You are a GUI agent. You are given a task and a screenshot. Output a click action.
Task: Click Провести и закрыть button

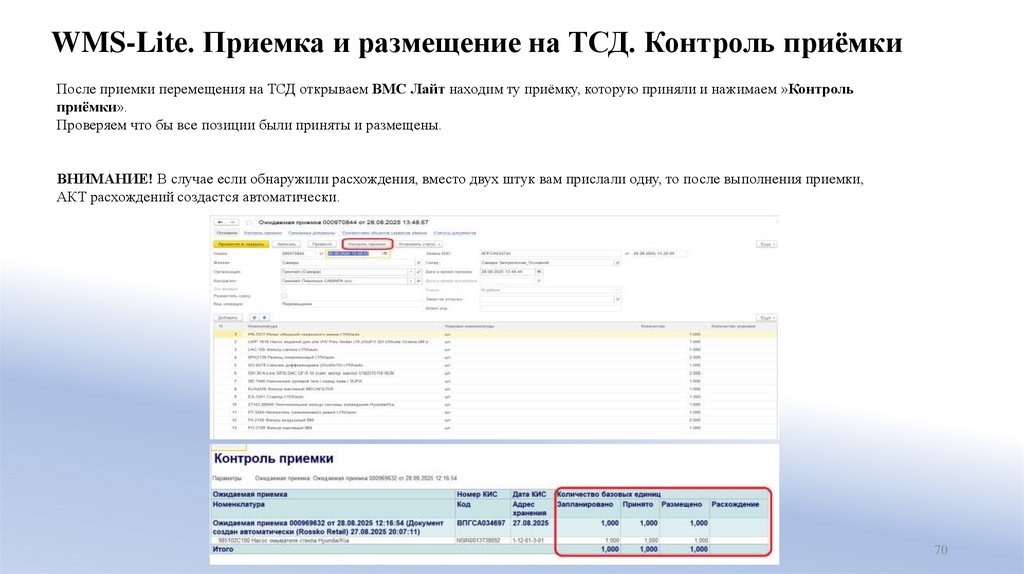(241, 244)
